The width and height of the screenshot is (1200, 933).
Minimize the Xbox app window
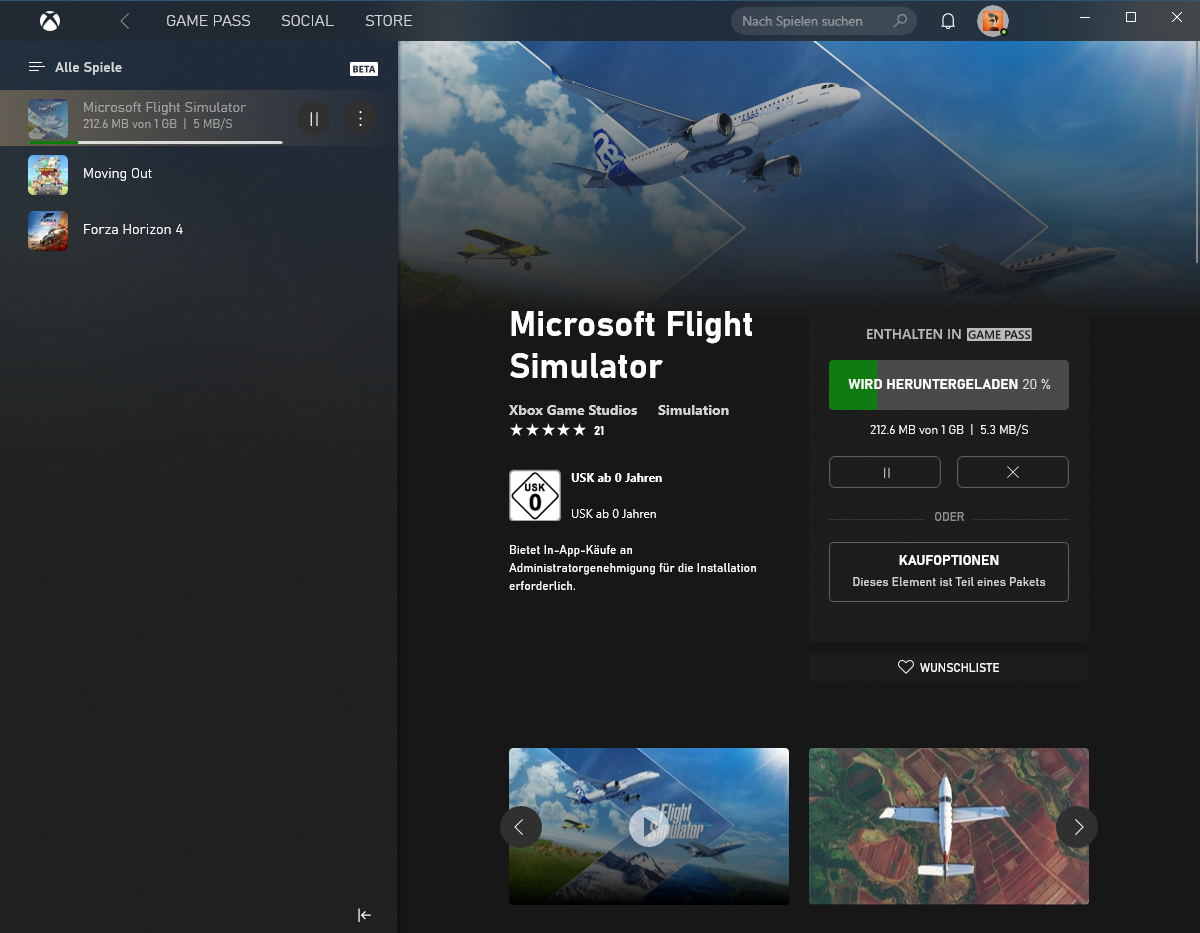(1085, 17)
